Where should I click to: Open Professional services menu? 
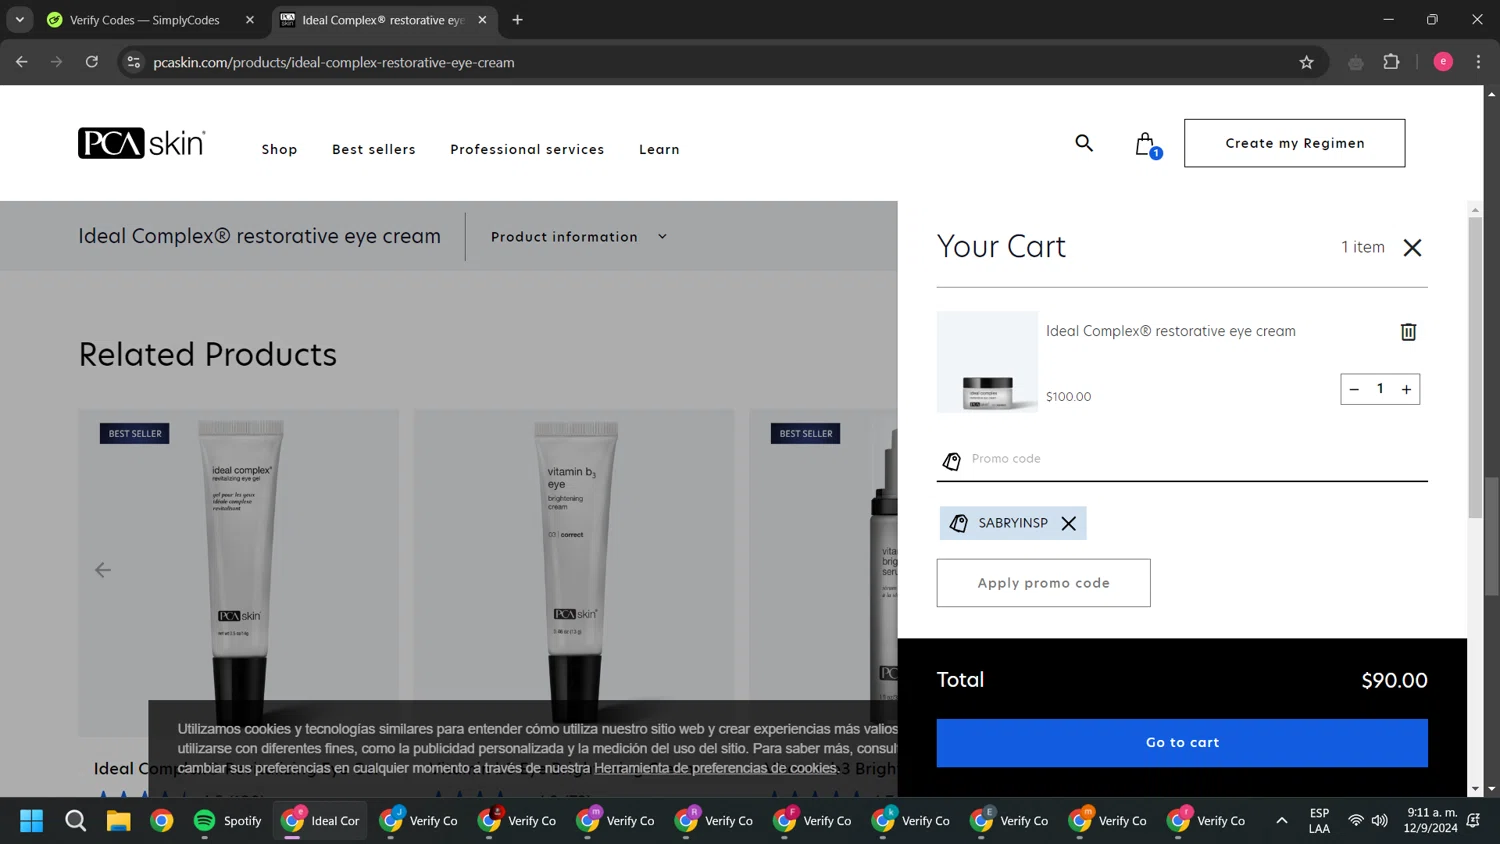[x=527, y=149]
